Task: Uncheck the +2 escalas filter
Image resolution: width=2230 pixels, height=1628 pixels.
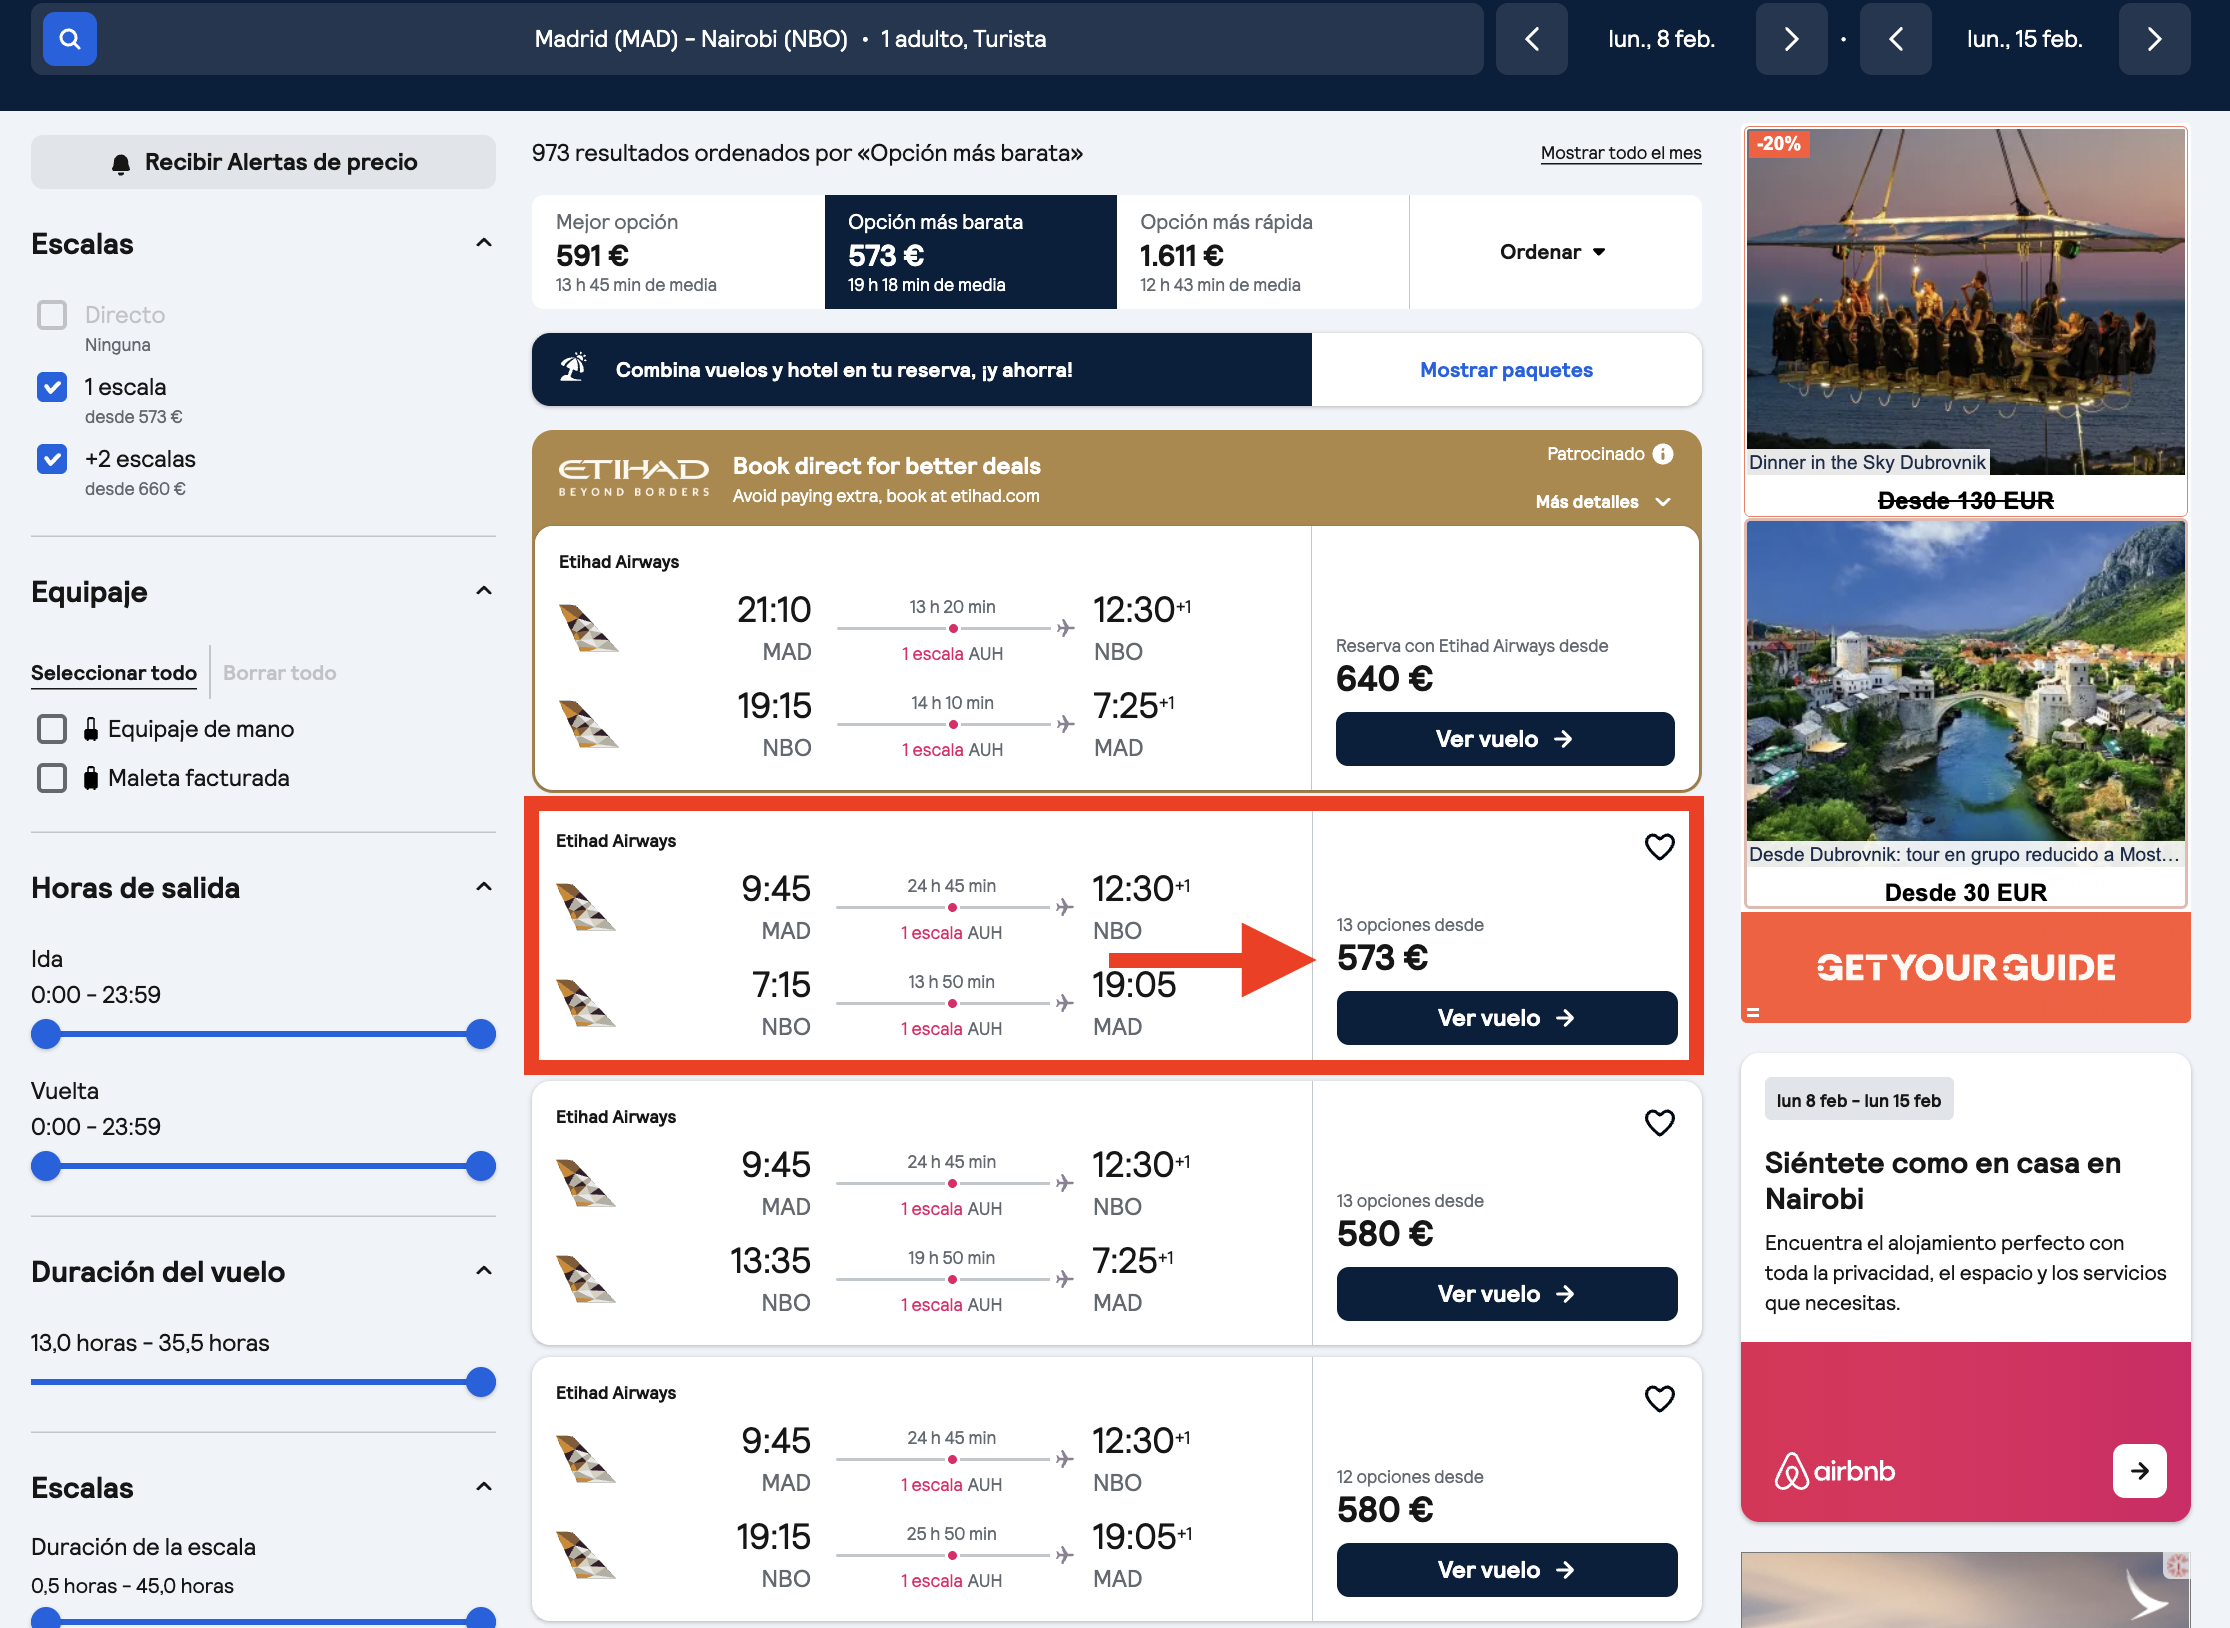Action: (x=52, y=459)
